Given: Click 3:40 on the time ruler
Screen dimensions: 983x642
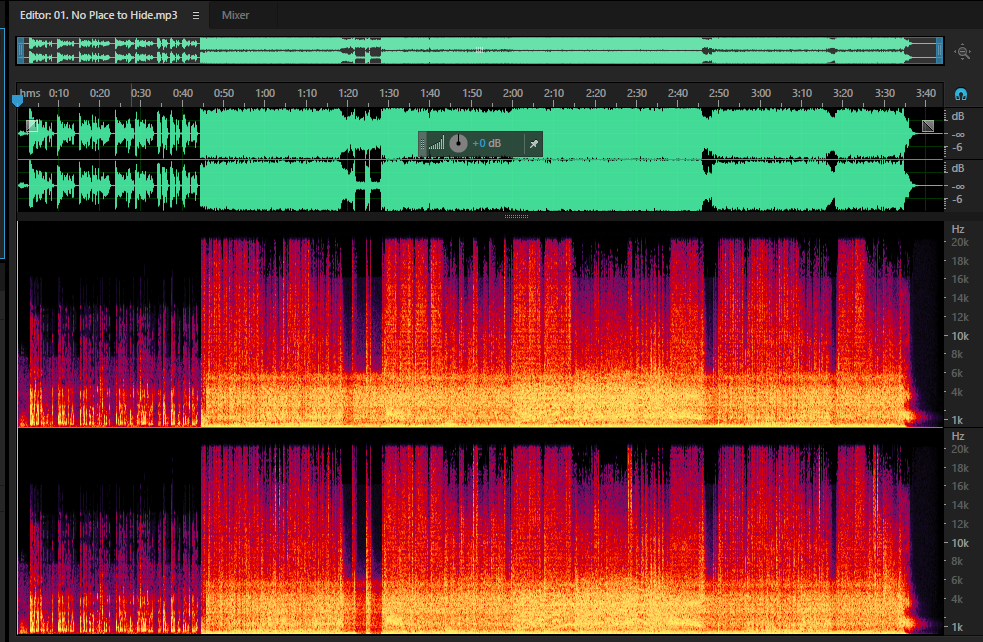Looking at the screenshot, I should click(x=925, y=93).
